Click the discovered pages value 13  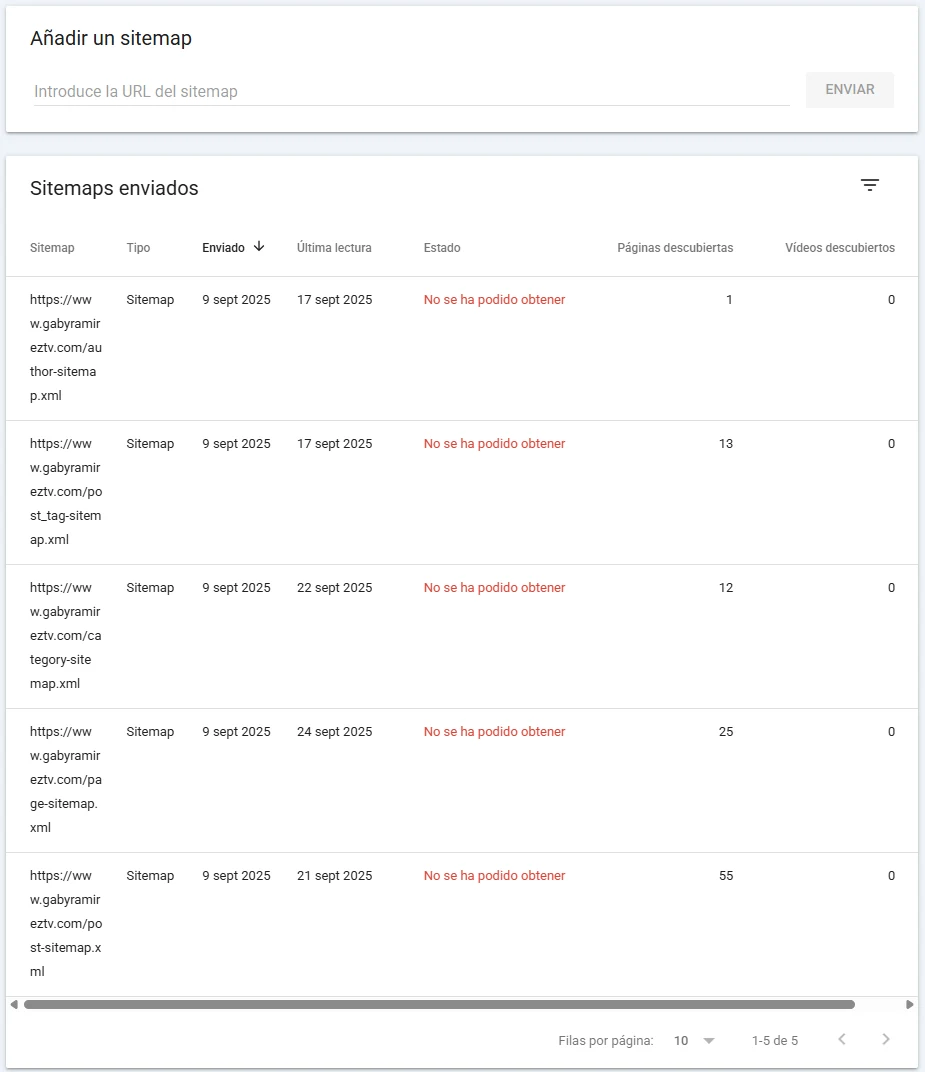click(725, 444)
